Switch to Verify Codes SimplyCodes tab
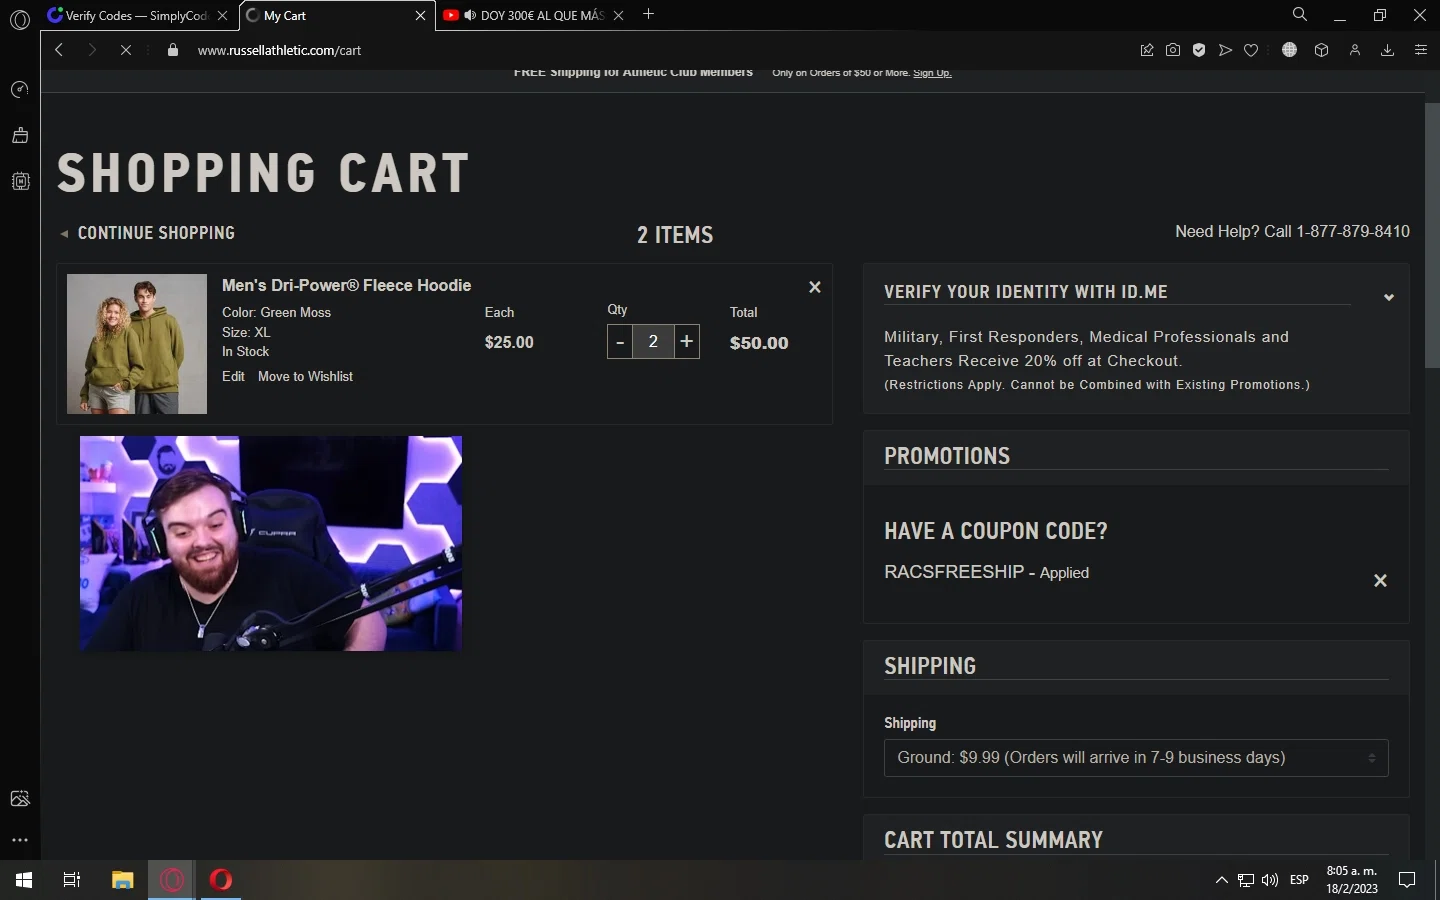 (x=137, y=15)
